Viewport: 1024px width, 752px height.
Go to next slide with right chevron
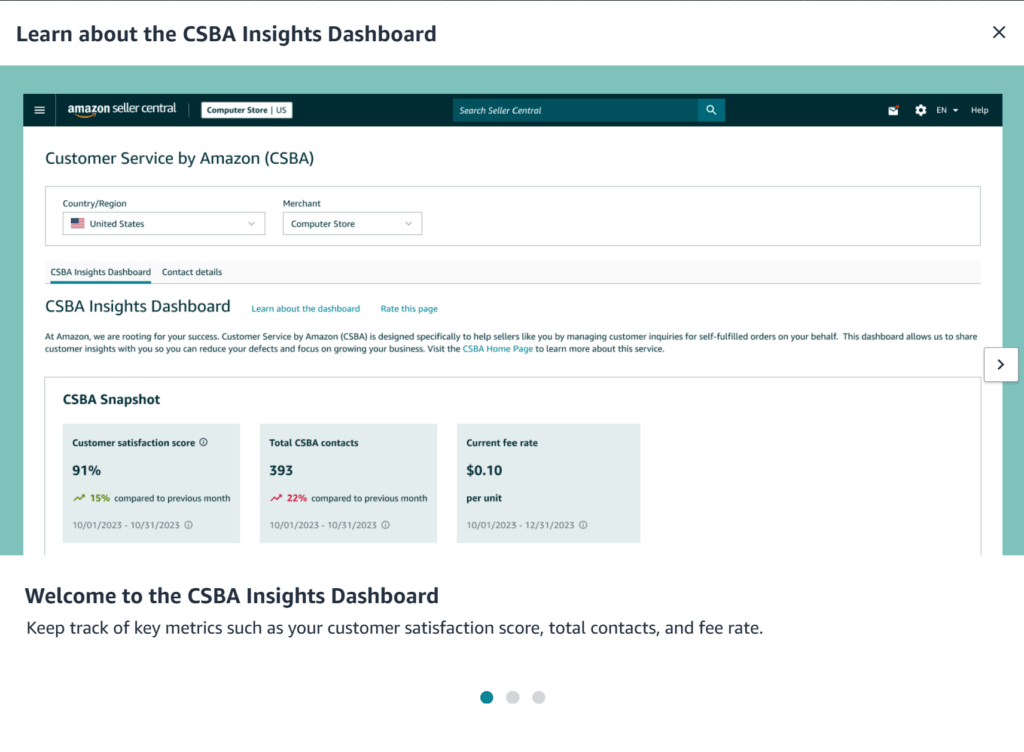click(1000, 364)
